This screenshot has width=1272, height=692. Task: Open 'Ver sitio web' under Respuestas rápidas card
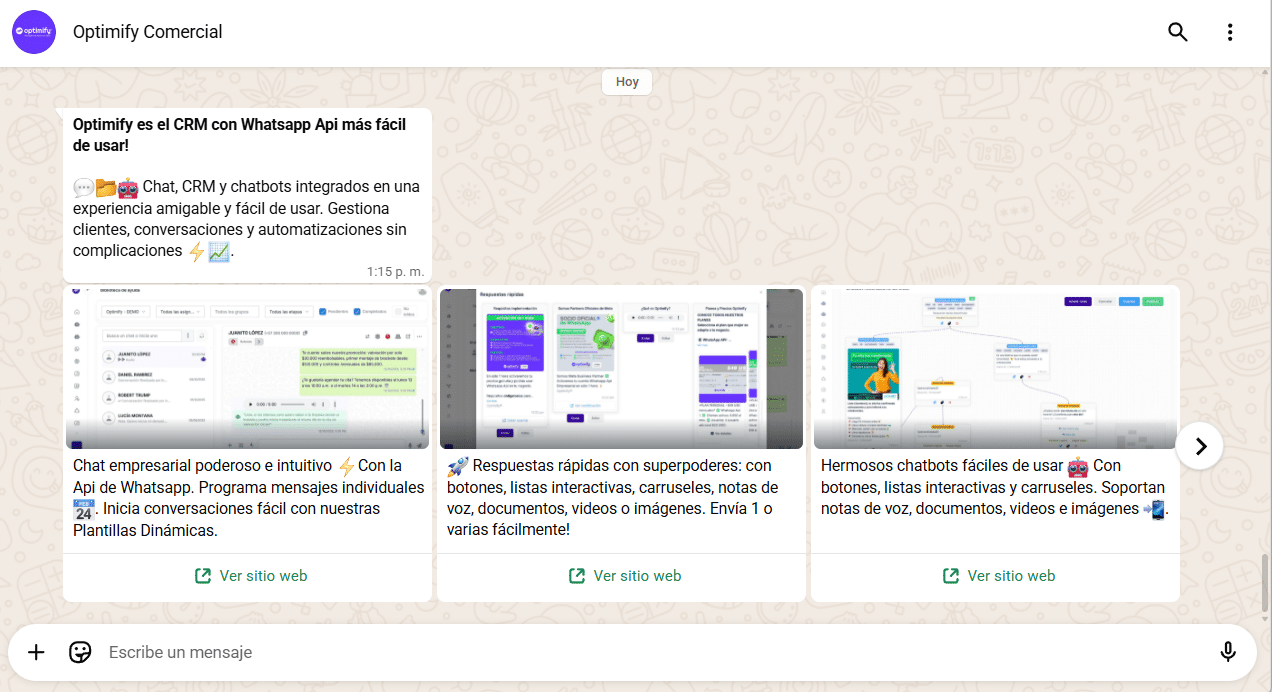pos(624,576)
